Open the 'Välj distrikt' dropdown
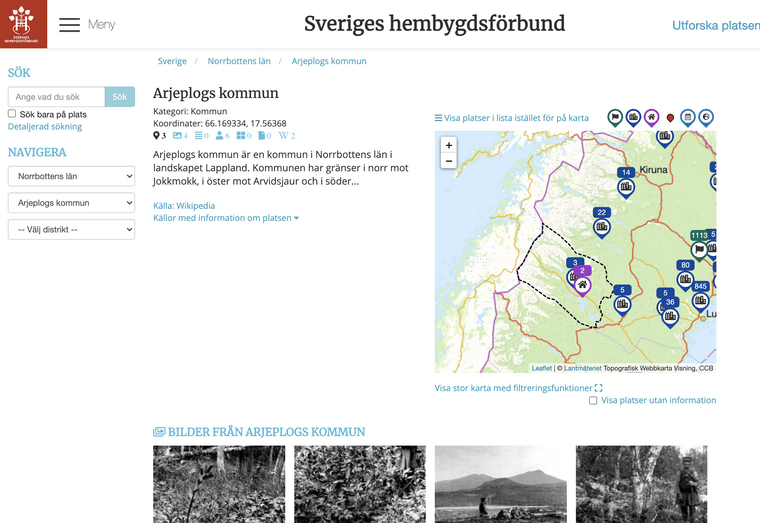Viewport: 760px width, 523px height. click(71, 229)
